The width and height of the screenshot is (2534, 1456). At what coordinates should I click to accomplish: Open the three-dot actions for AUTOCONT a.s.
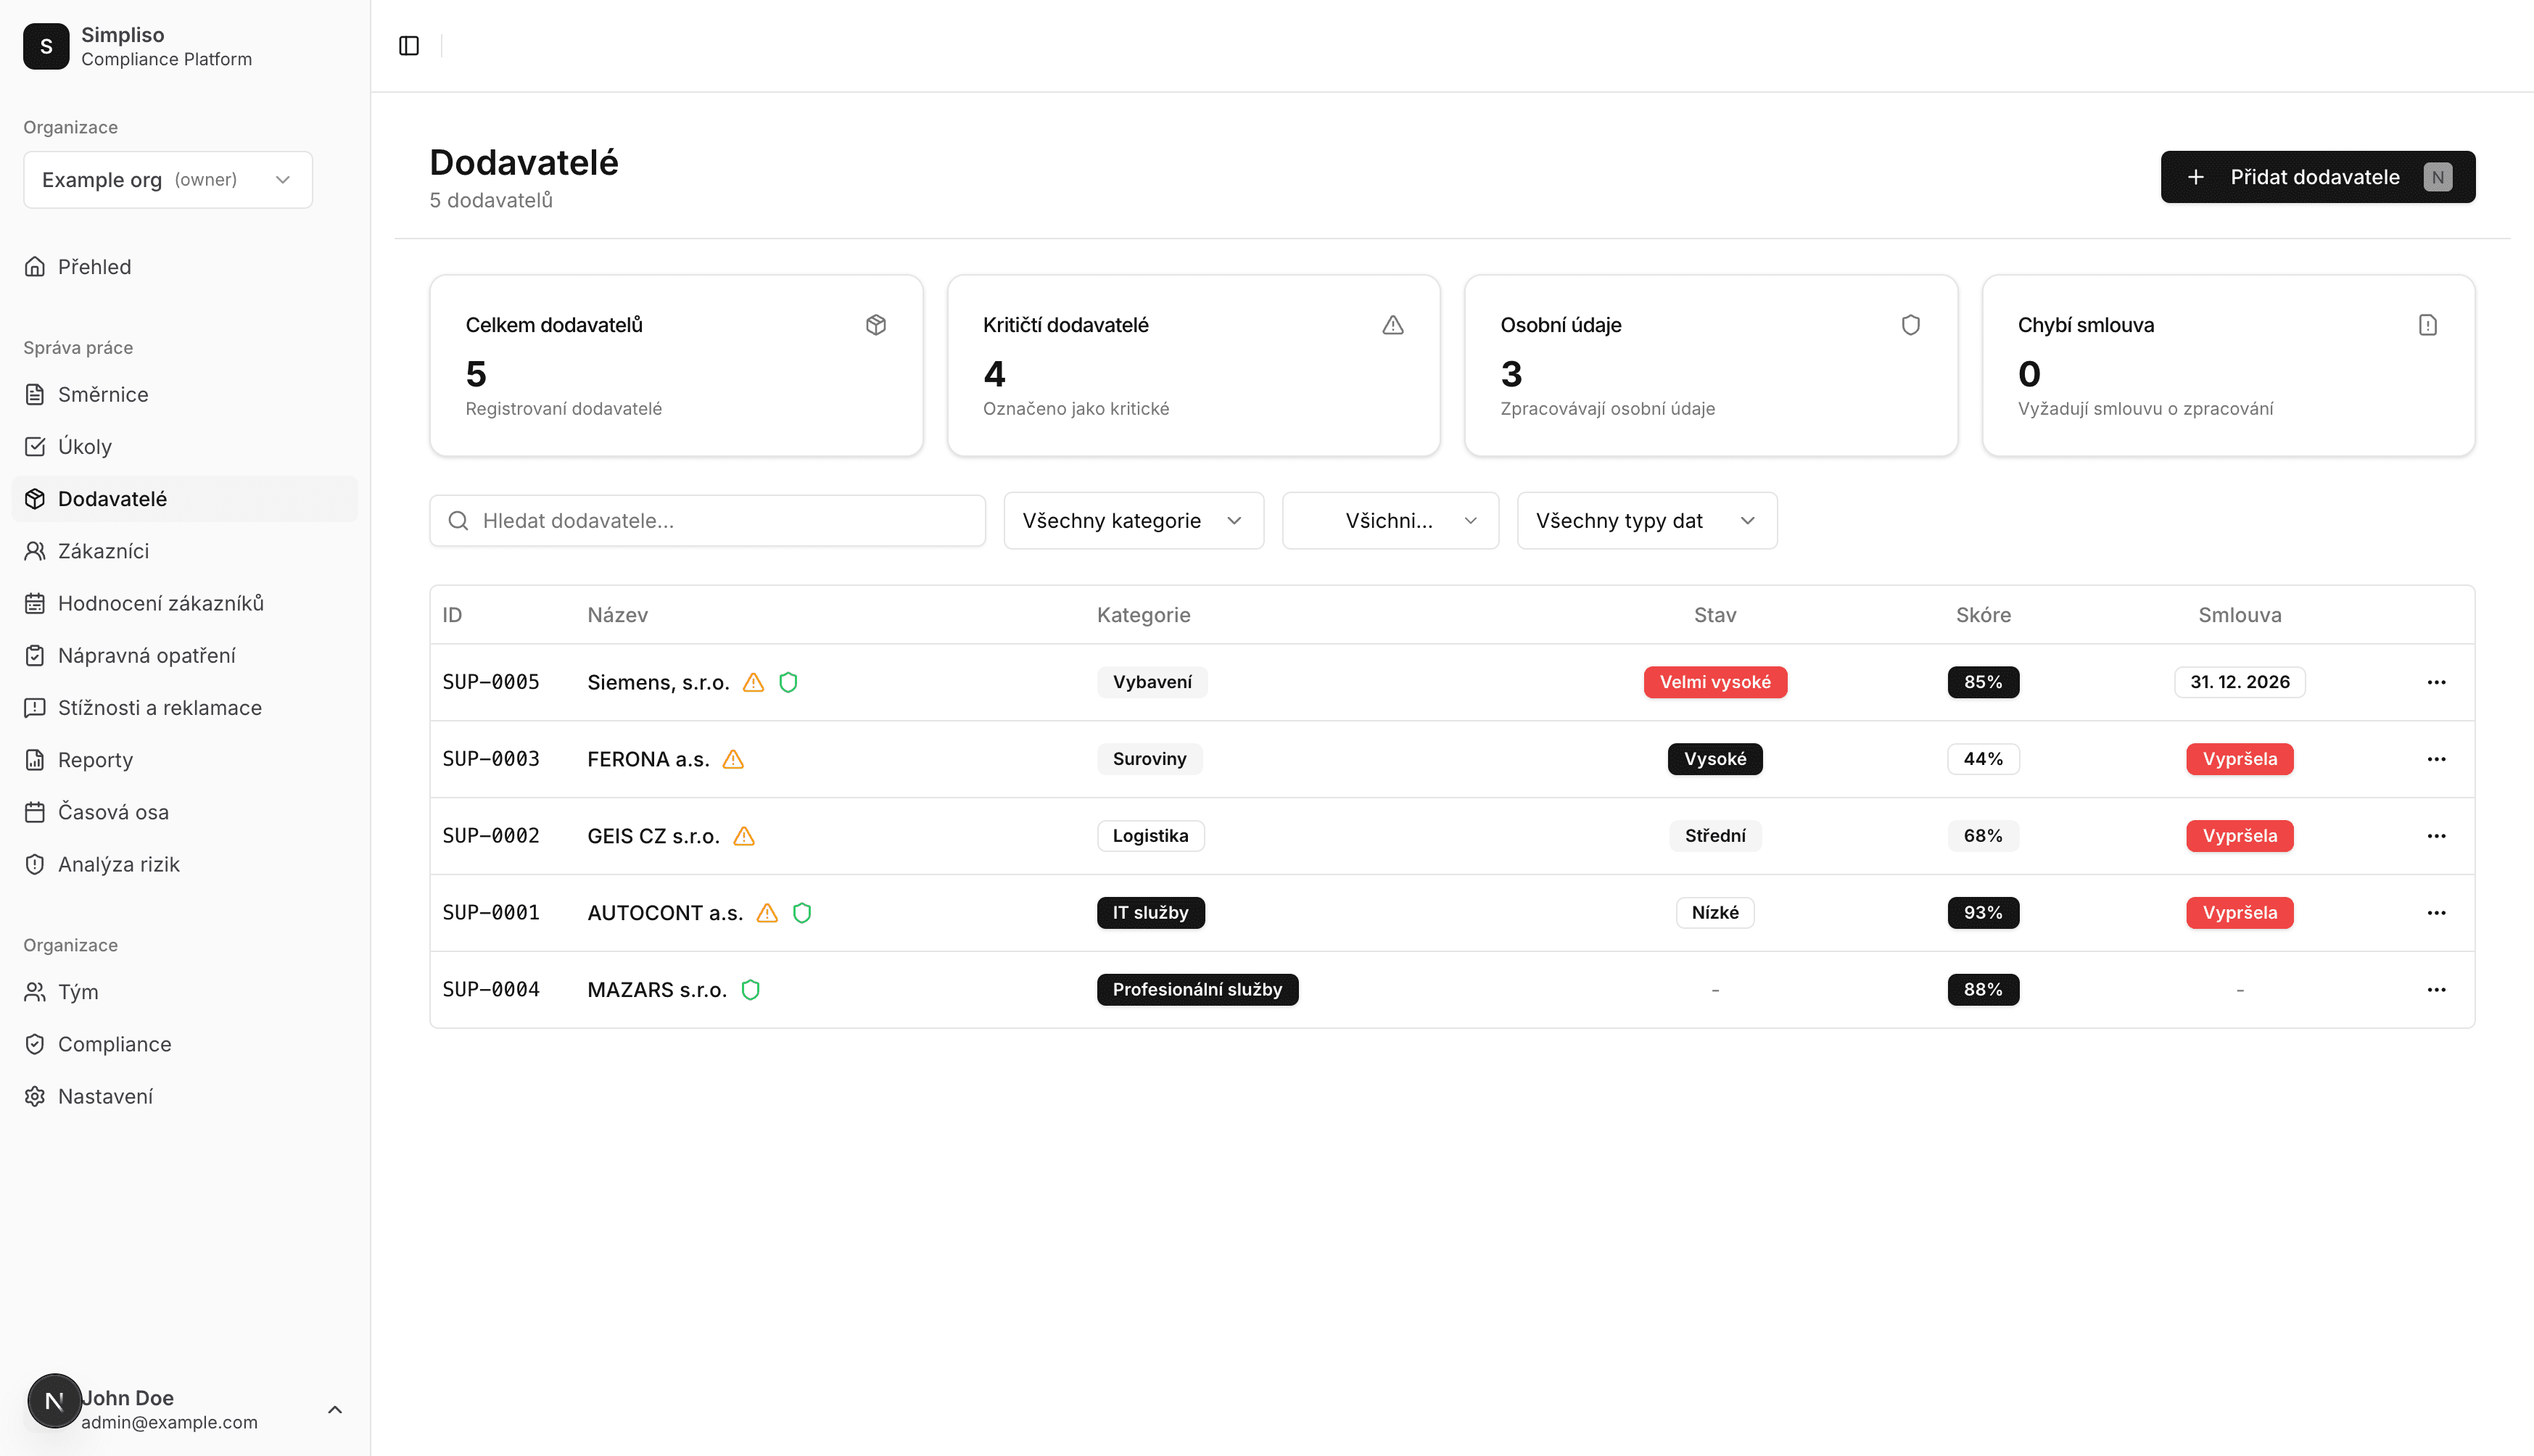2436,912
